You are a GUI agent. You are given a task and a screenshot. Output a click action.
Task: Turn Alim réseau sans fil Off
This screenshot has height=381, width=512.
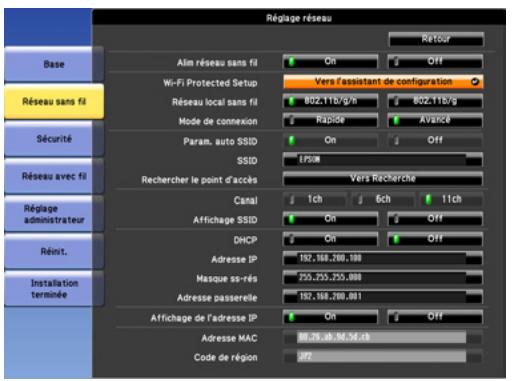[435, 62]
